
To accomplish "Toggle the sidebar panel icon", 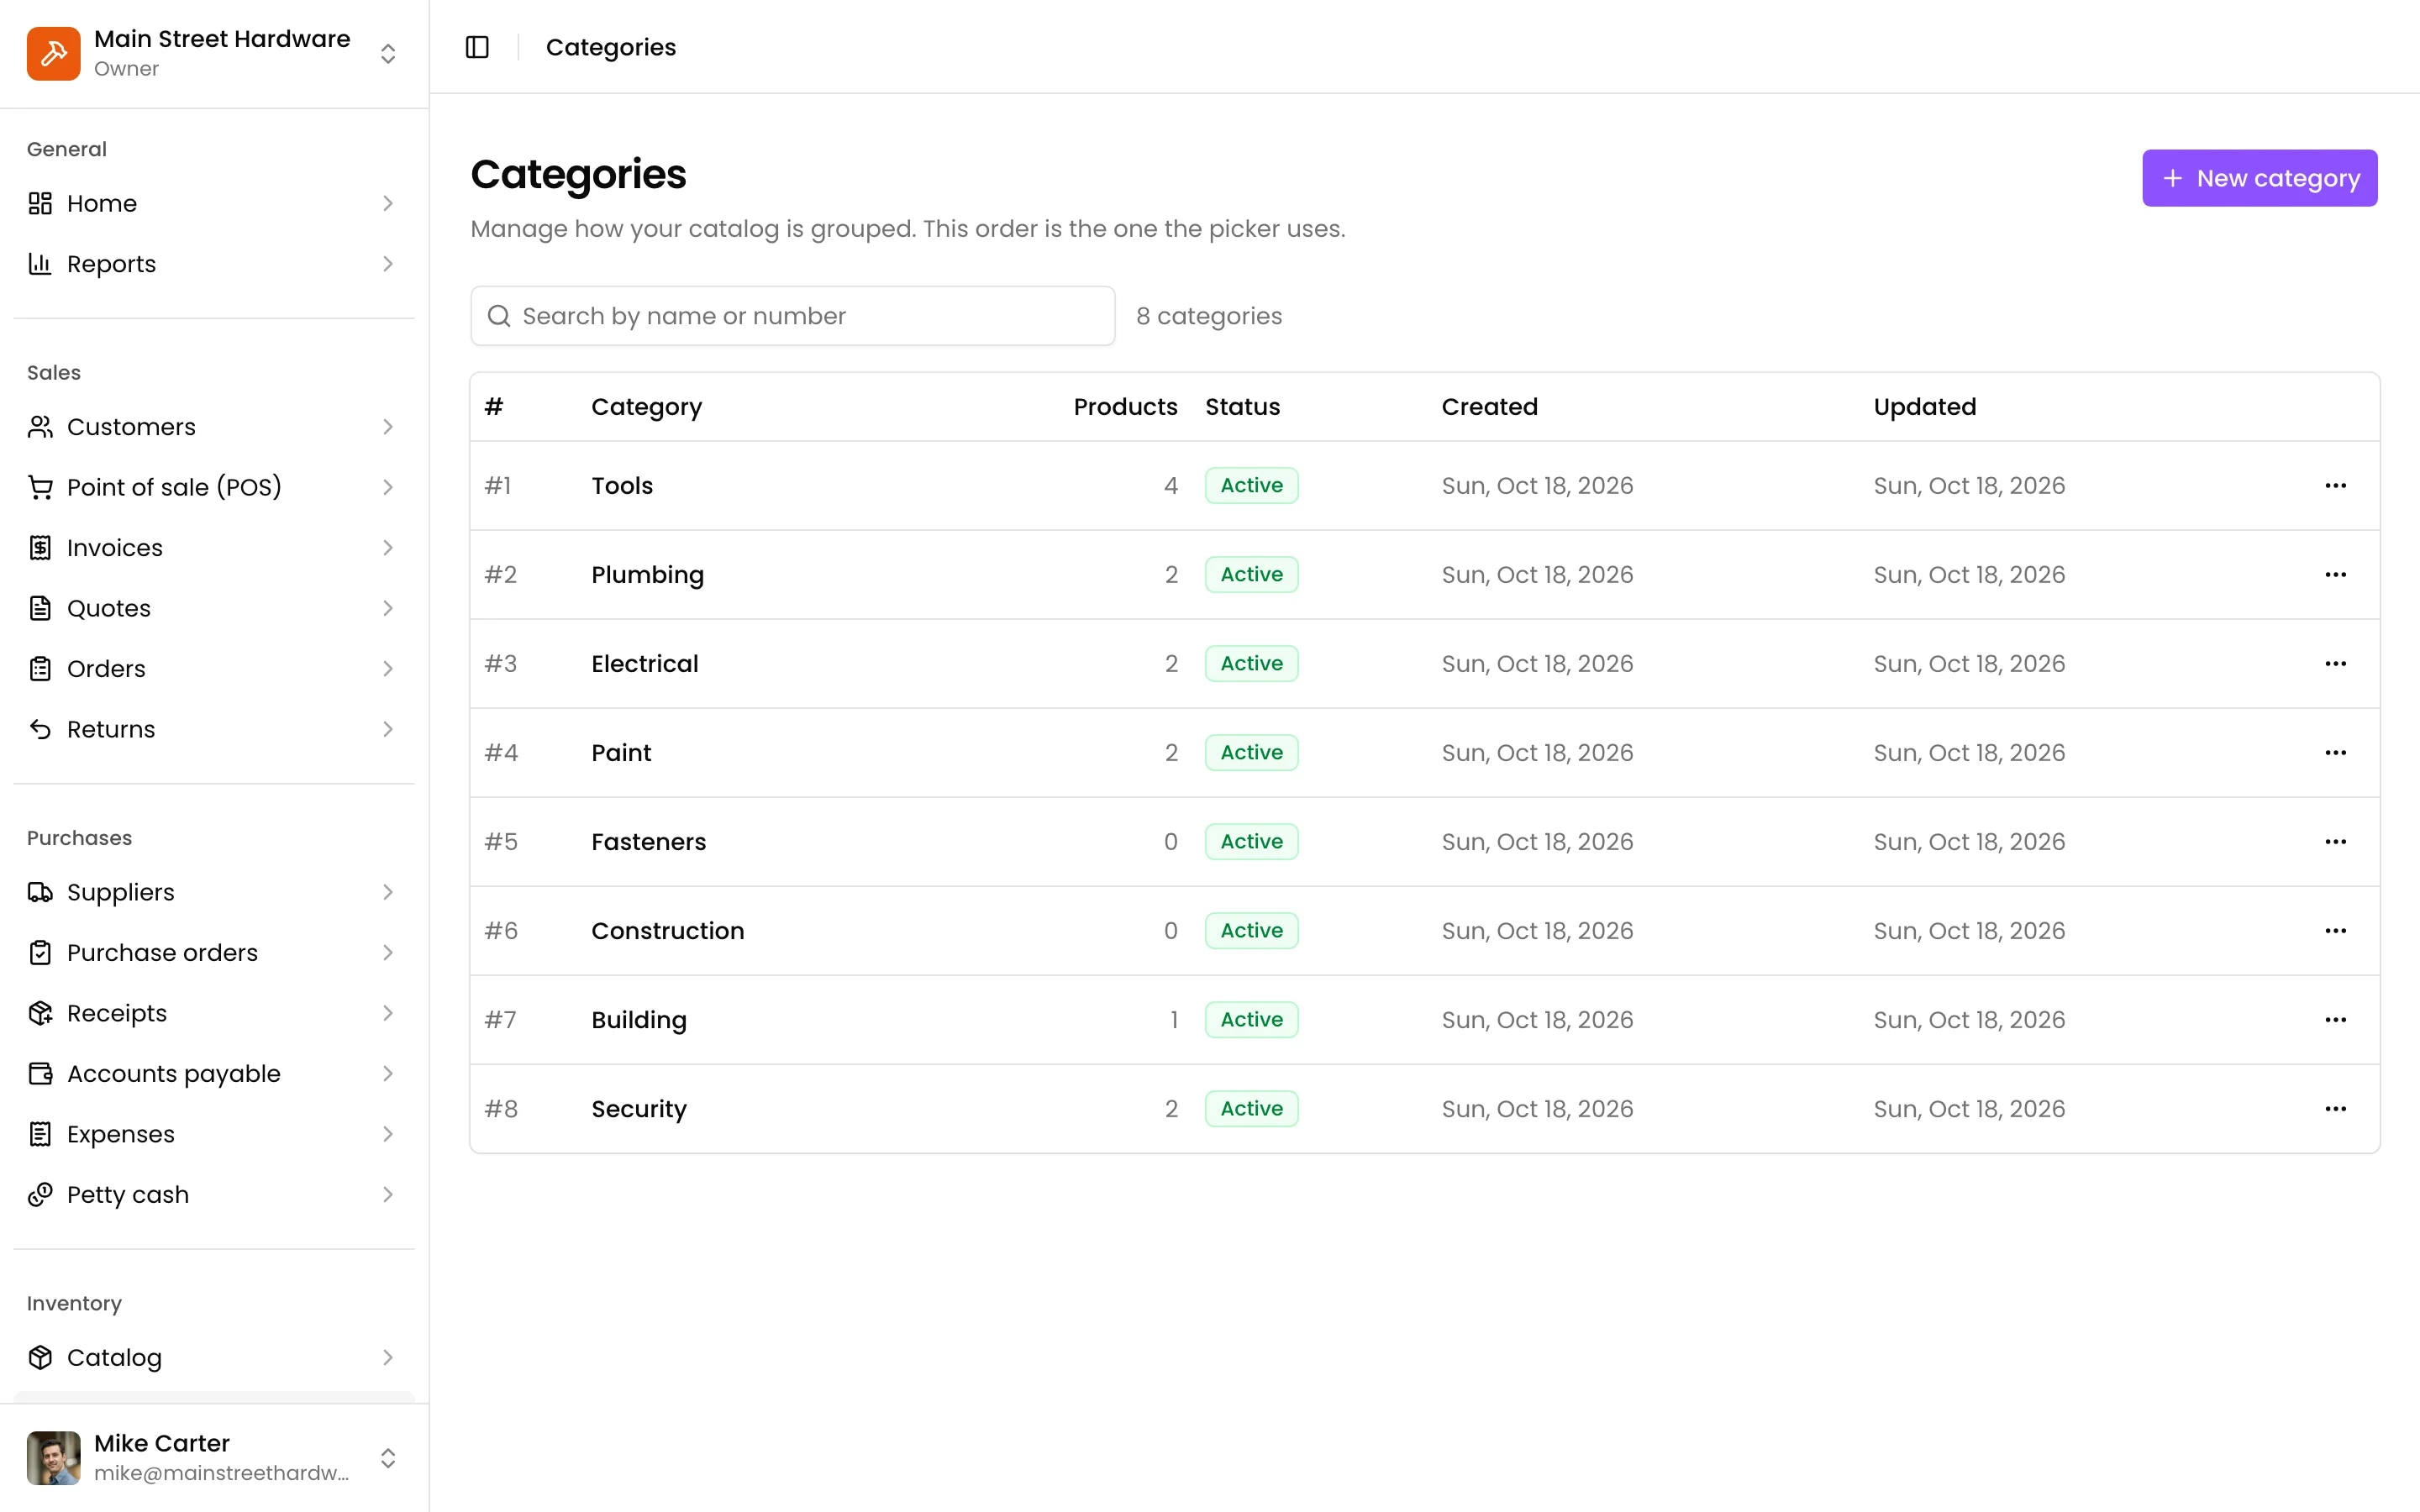I will 477,47.
